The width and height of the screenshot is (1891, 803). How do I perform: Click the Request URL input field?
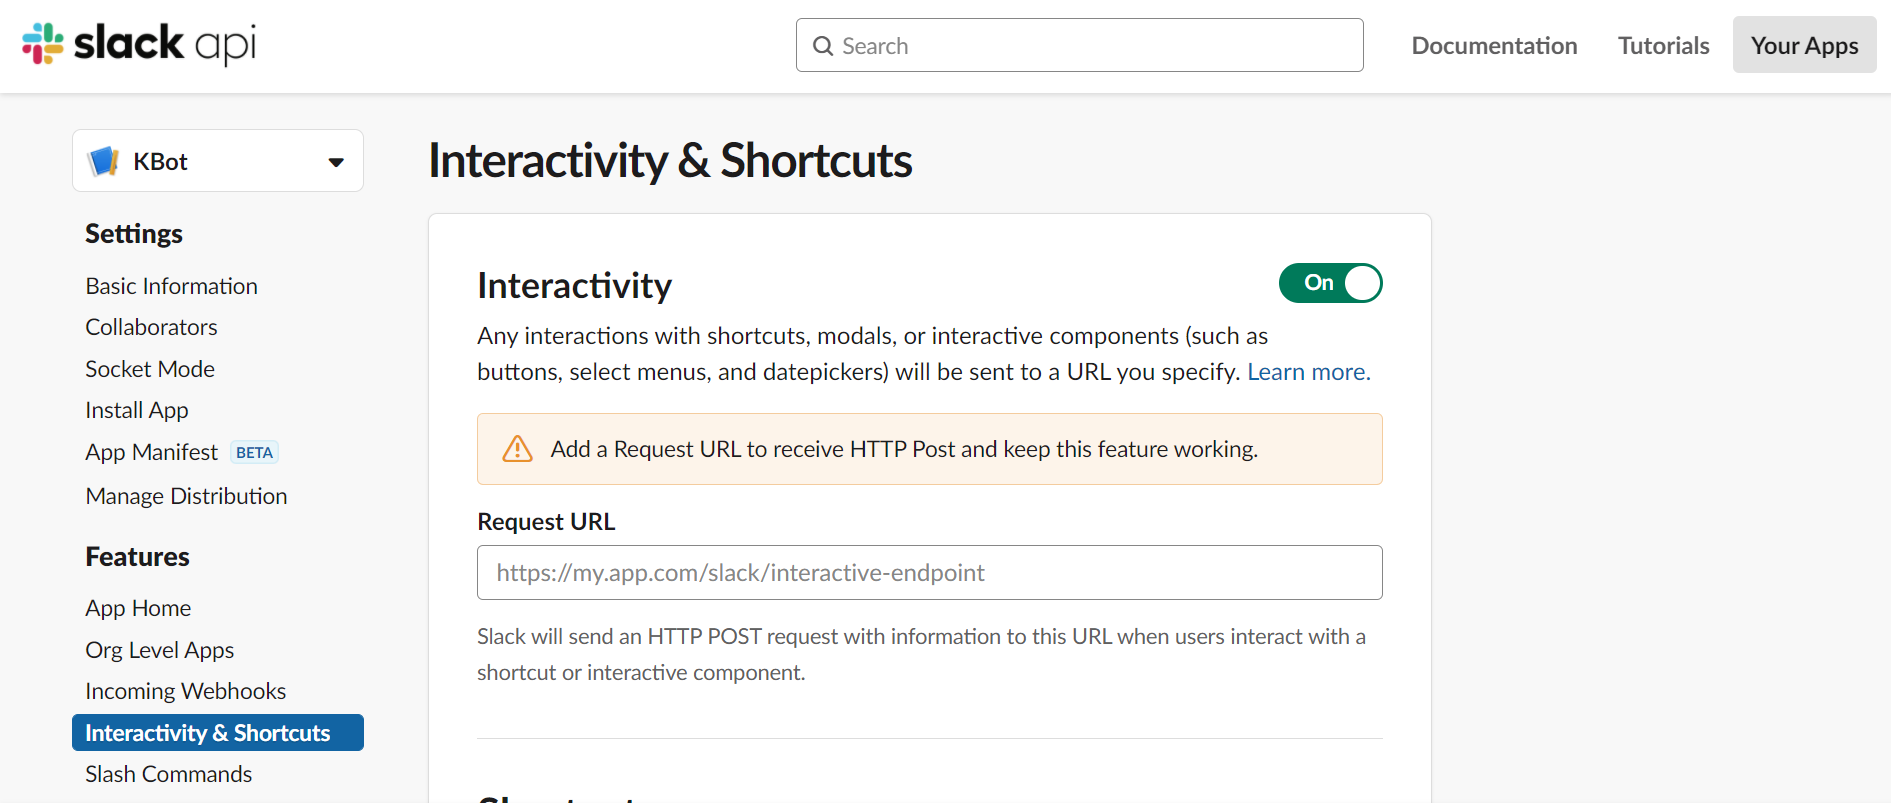click(x=930, y=572)
